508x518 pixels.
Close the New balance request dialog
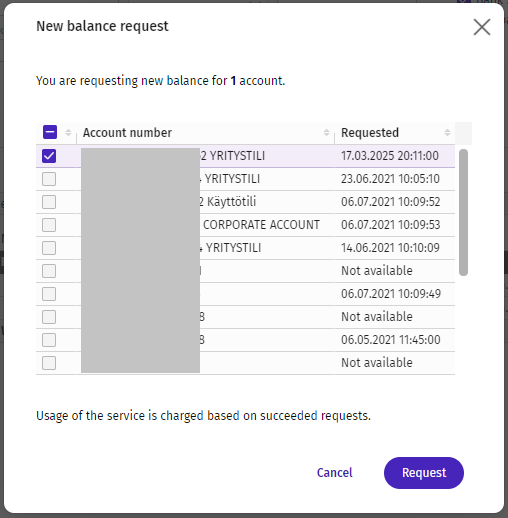click(482, 27)
